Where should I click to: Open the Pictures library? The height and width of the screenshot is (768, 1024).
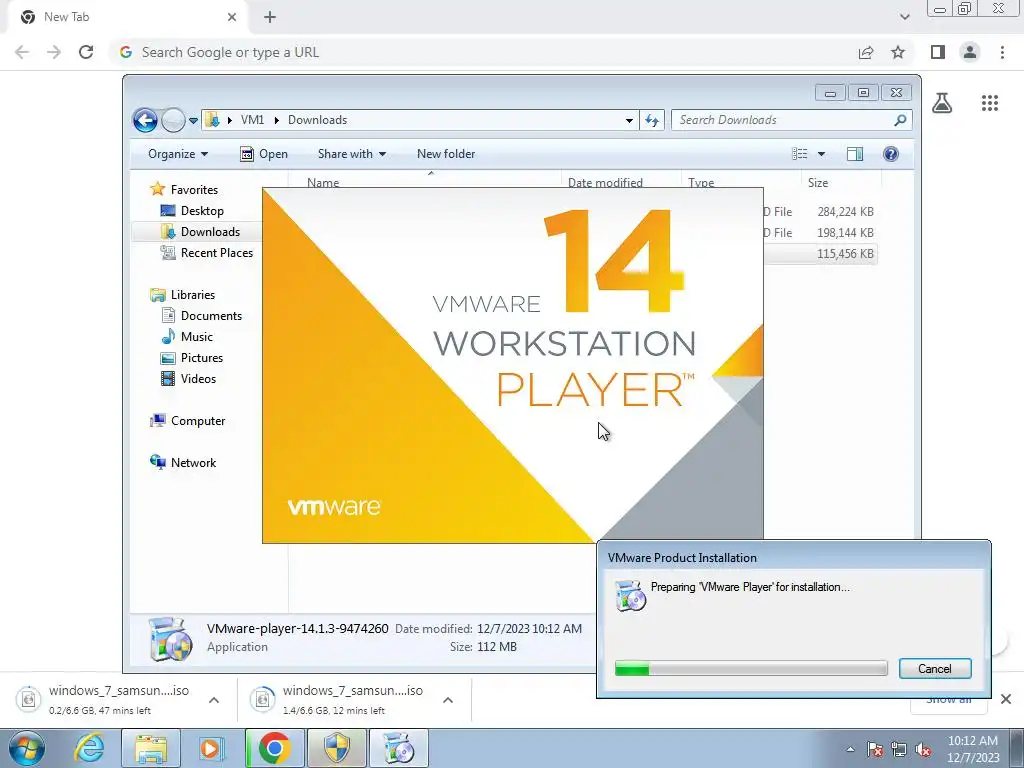192,358
